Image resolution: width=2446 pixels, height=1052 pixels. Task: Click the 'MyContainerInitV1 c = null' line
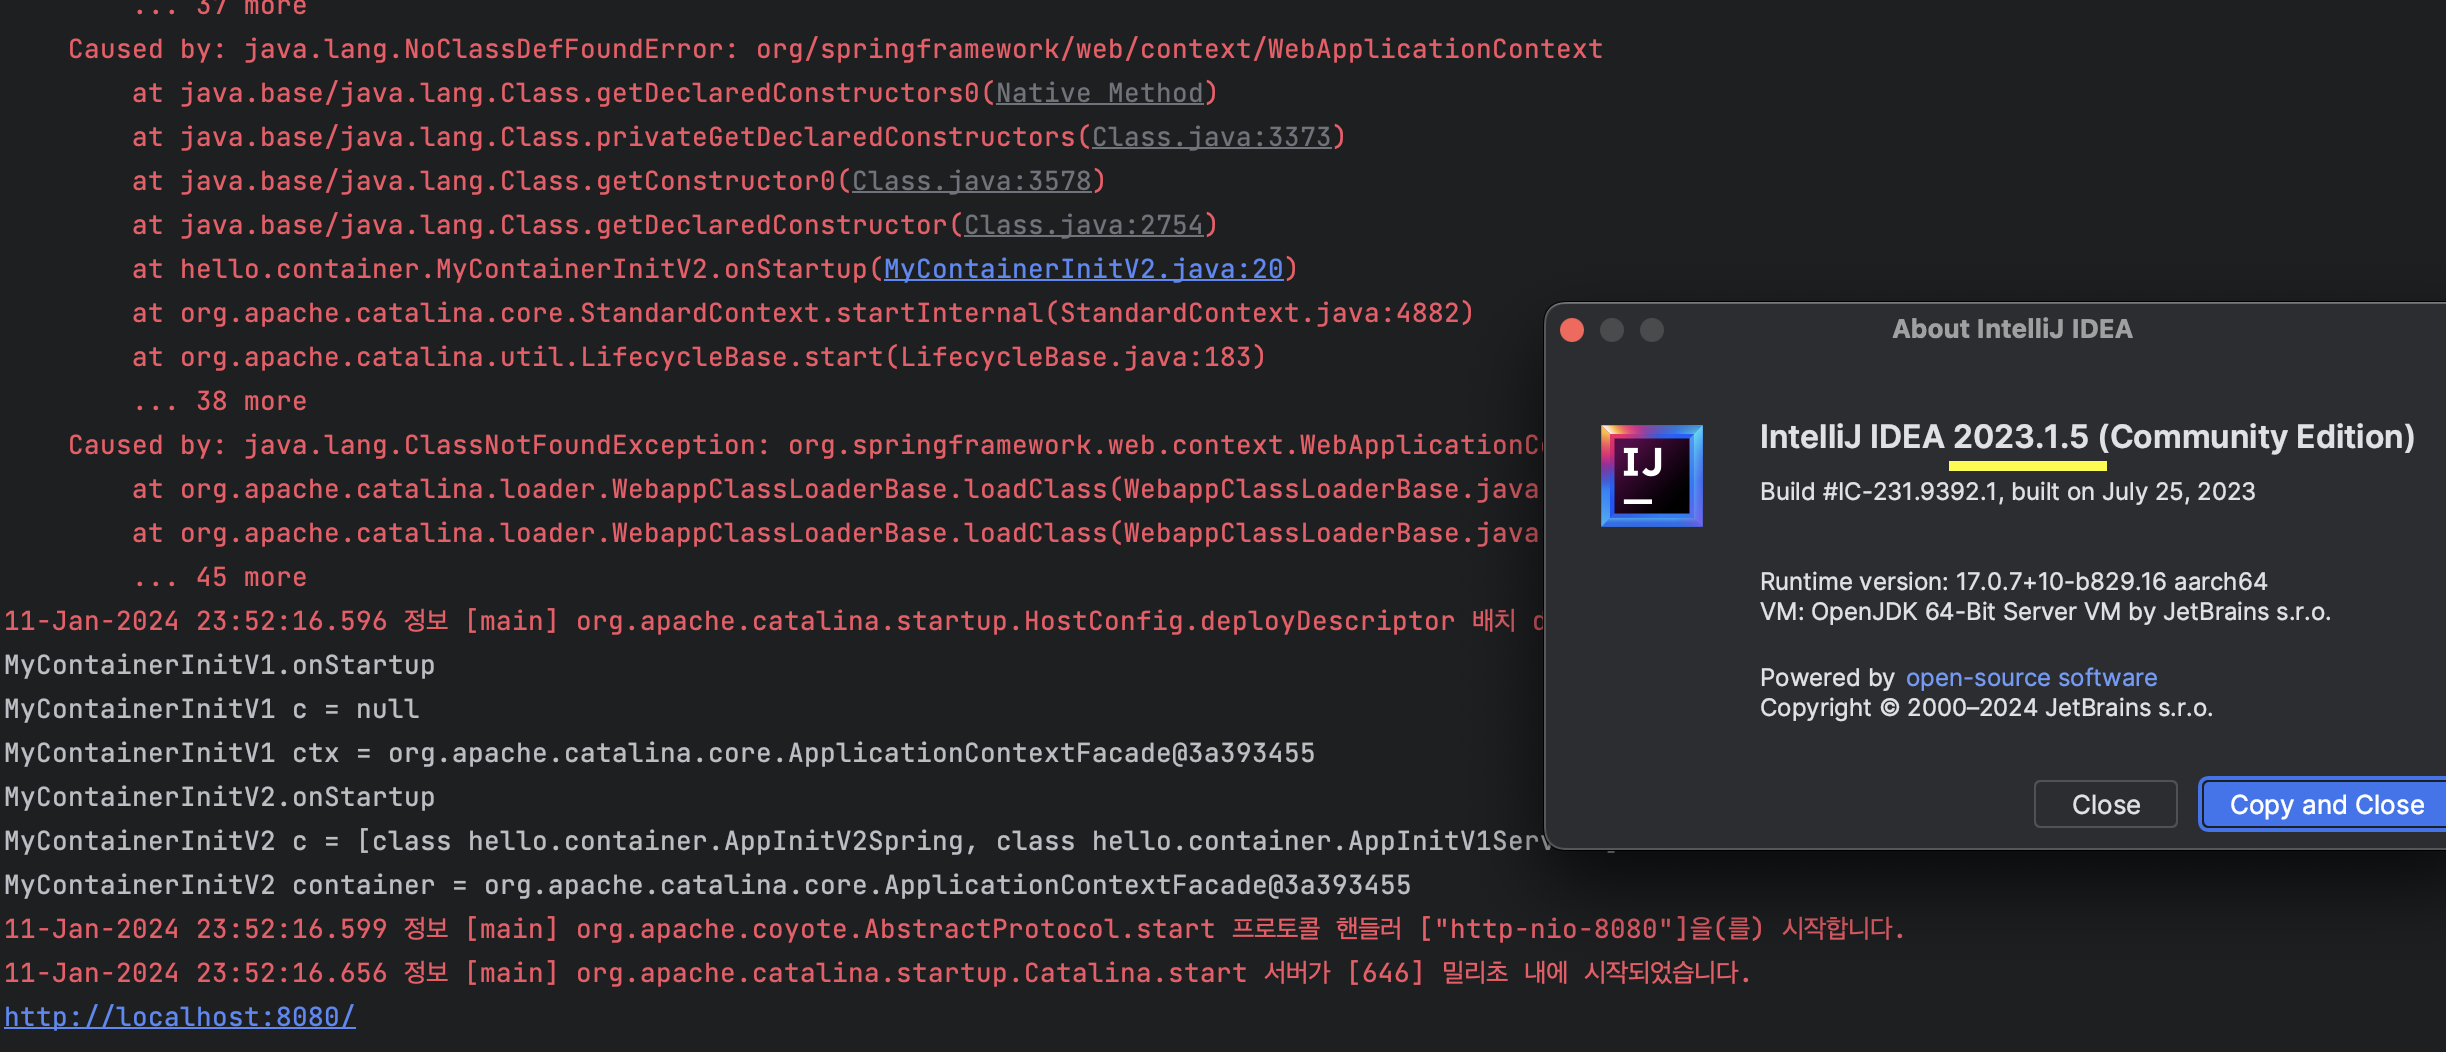click(211, 709)
